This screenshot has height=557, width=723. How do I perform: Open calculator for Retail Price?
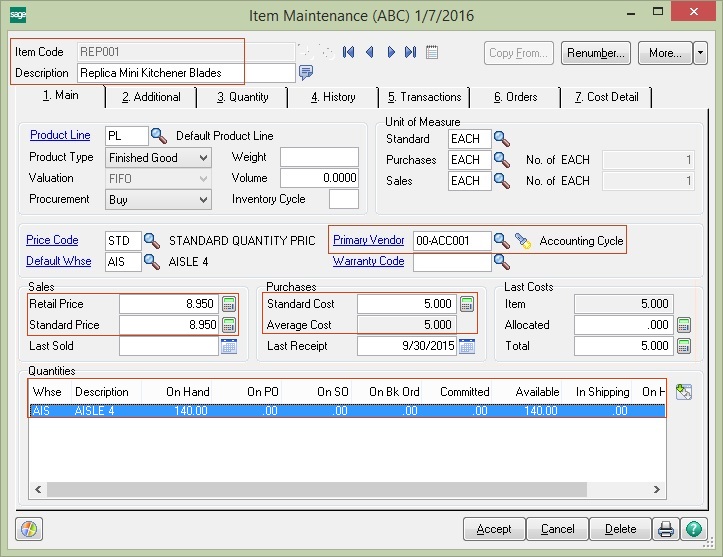[229, 304]
